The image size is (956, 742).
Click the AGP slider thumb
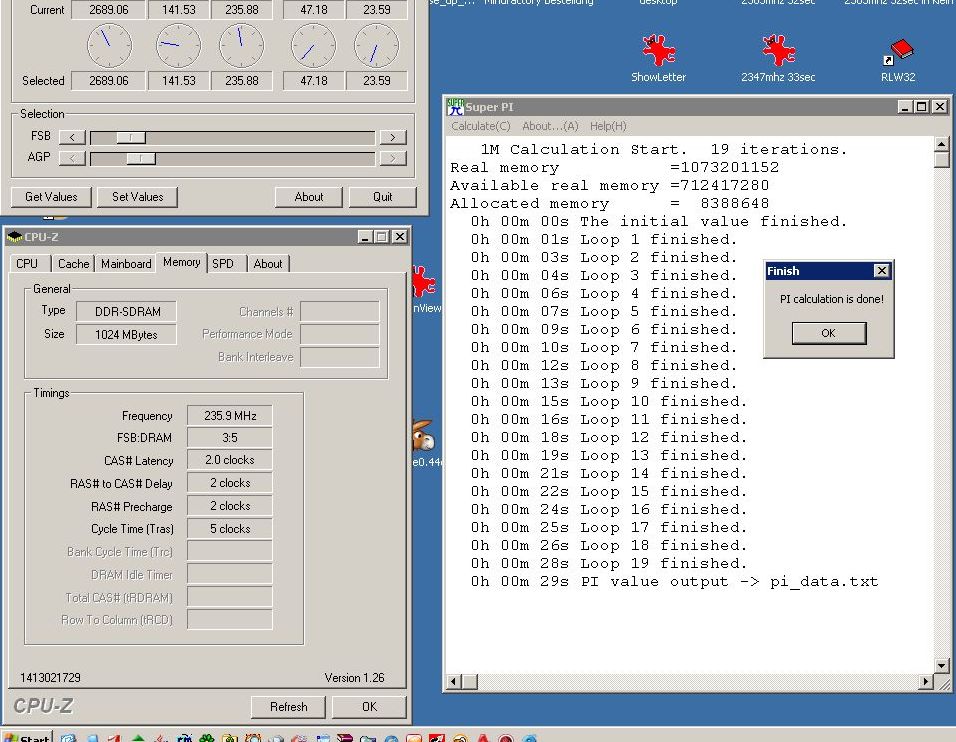[x=141, y=159]
